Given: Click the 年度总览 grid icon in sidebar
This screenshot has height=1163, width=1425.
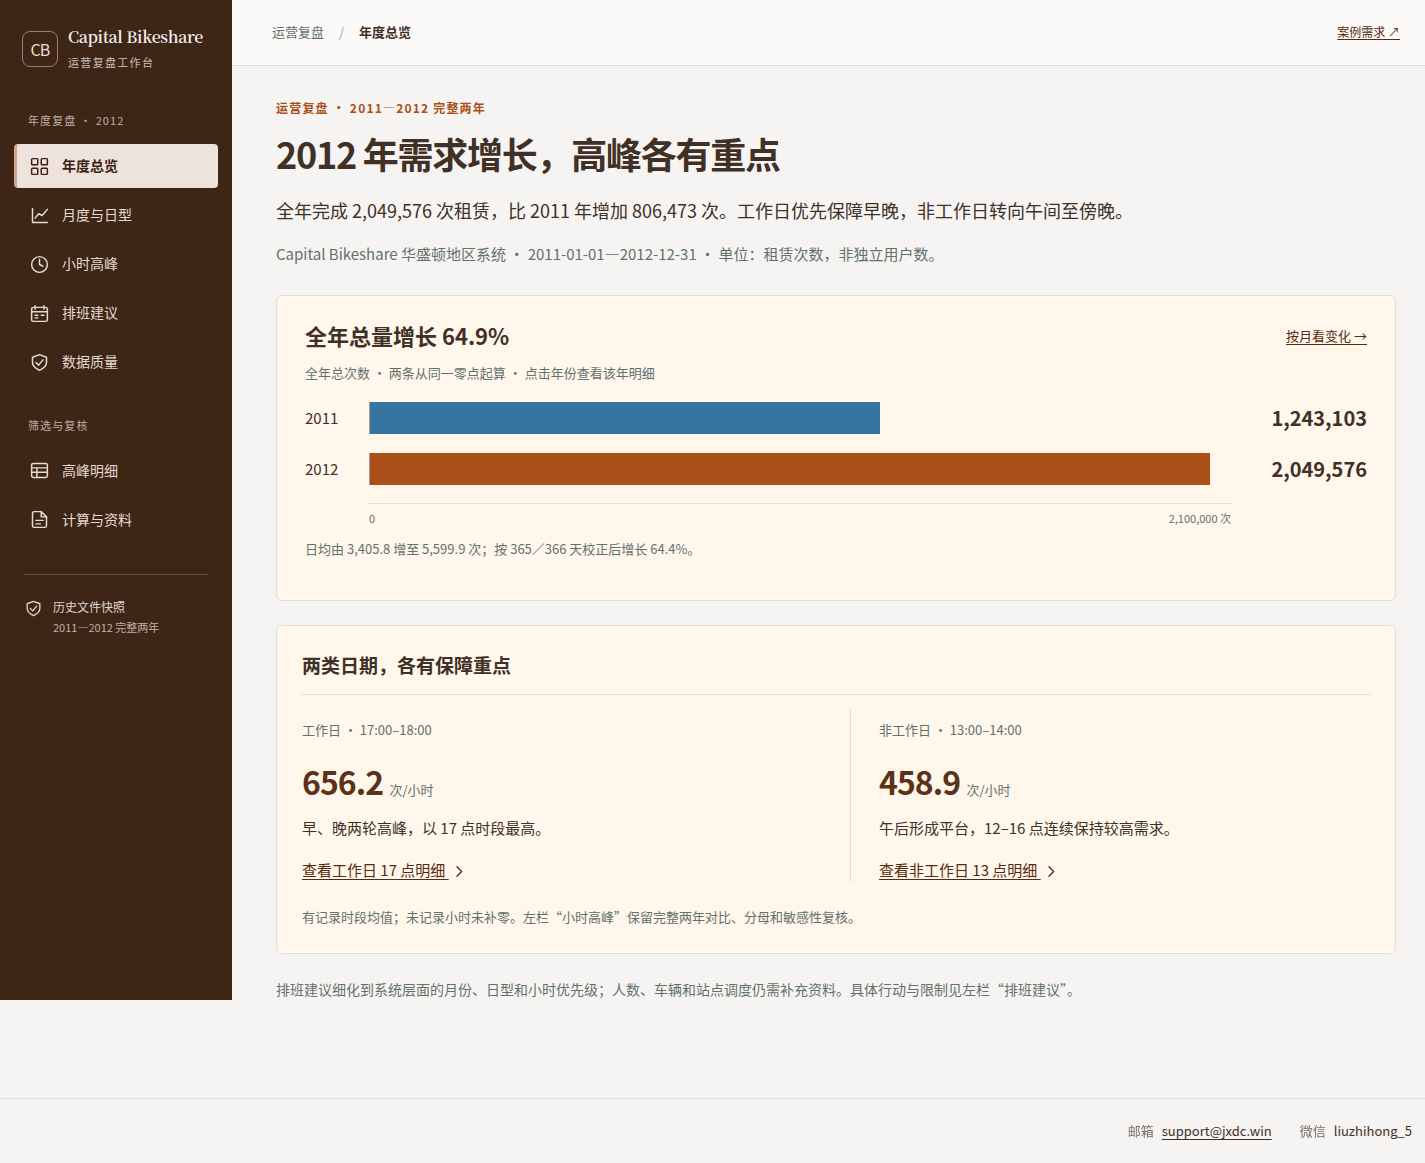Looking at the screenshot, I should pyautogui.click(x=39, y=166).
